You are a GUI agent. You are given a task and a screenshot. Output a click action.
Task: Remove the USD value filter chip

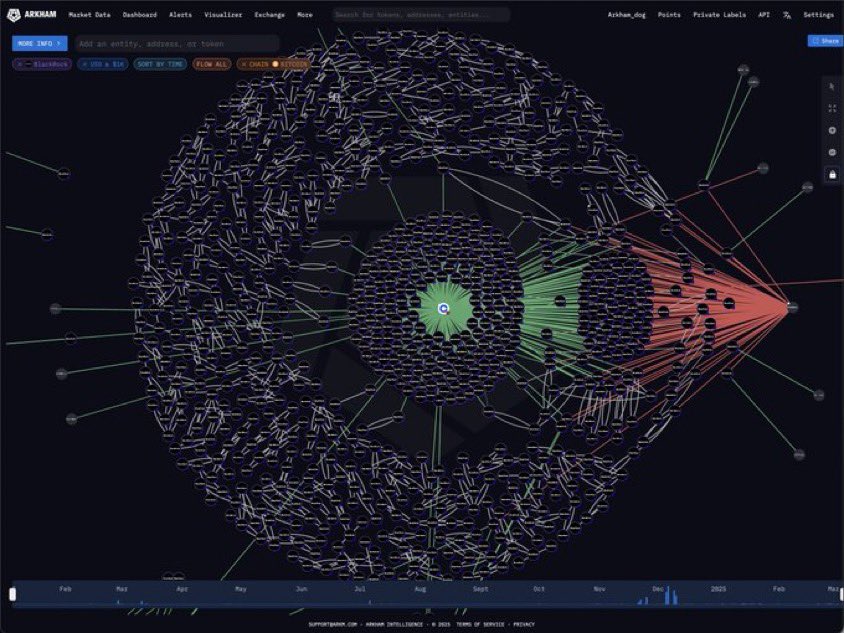tap(85, 64)
